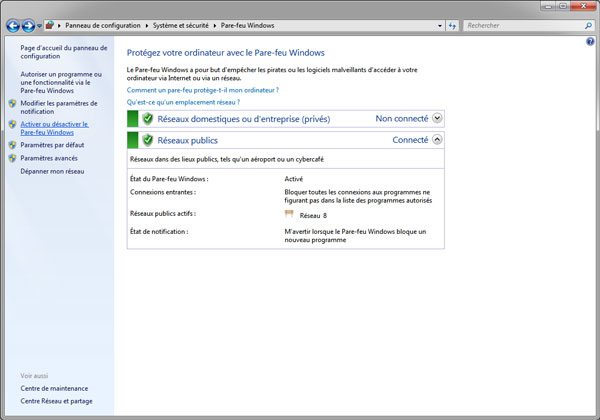This screenshot has width=600, height=420.
Task: Click the 'Réseaux publics' header title
Action: pyautogui.click(x=188, y=140)
